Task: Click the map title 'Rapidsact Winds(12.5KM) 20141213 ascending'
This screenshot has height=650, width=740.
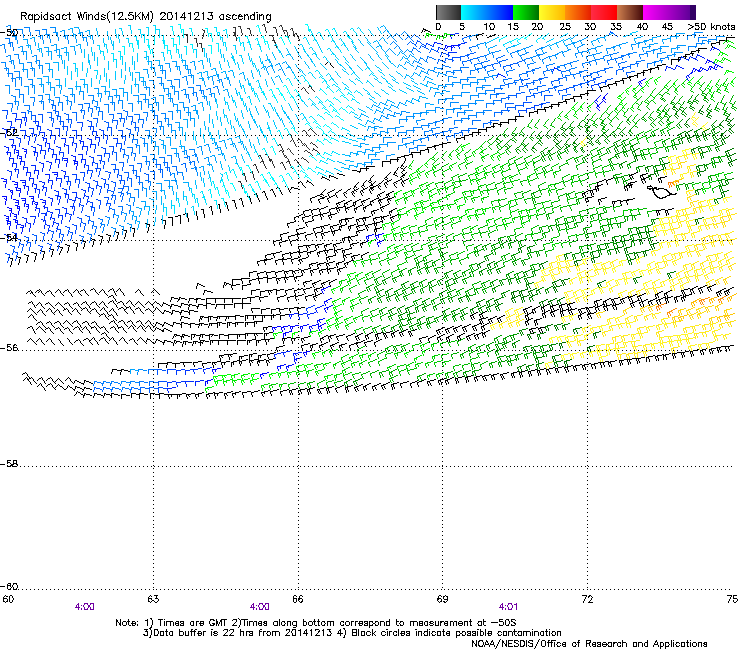Action: 146,17
